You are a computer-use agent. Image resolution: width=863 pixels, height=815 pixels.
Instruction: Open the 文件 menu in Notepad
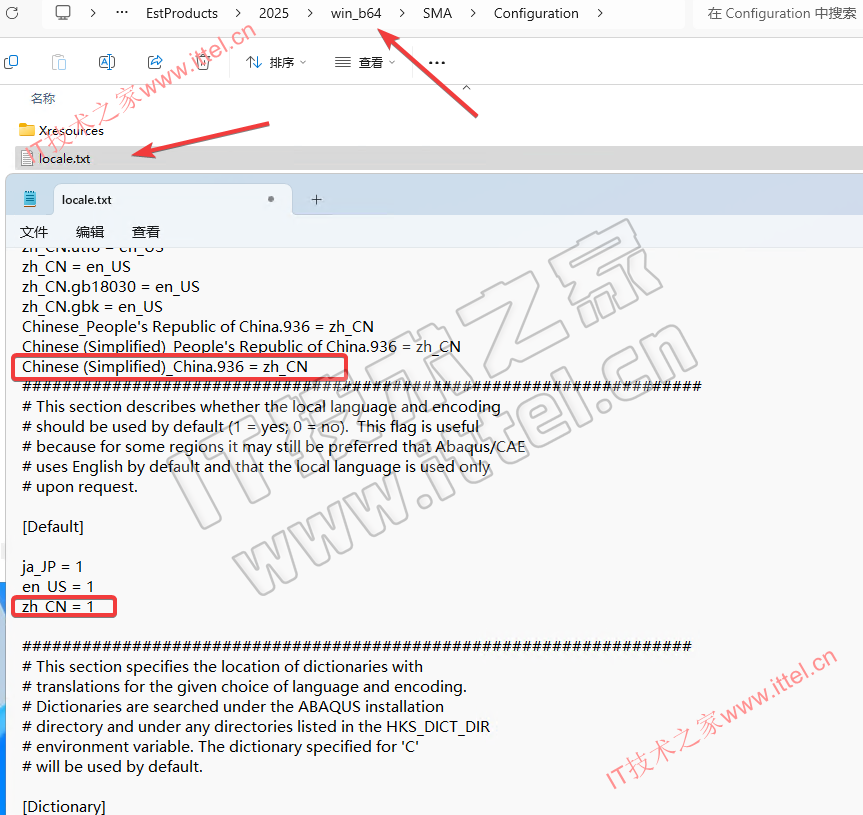pos(34,231)
